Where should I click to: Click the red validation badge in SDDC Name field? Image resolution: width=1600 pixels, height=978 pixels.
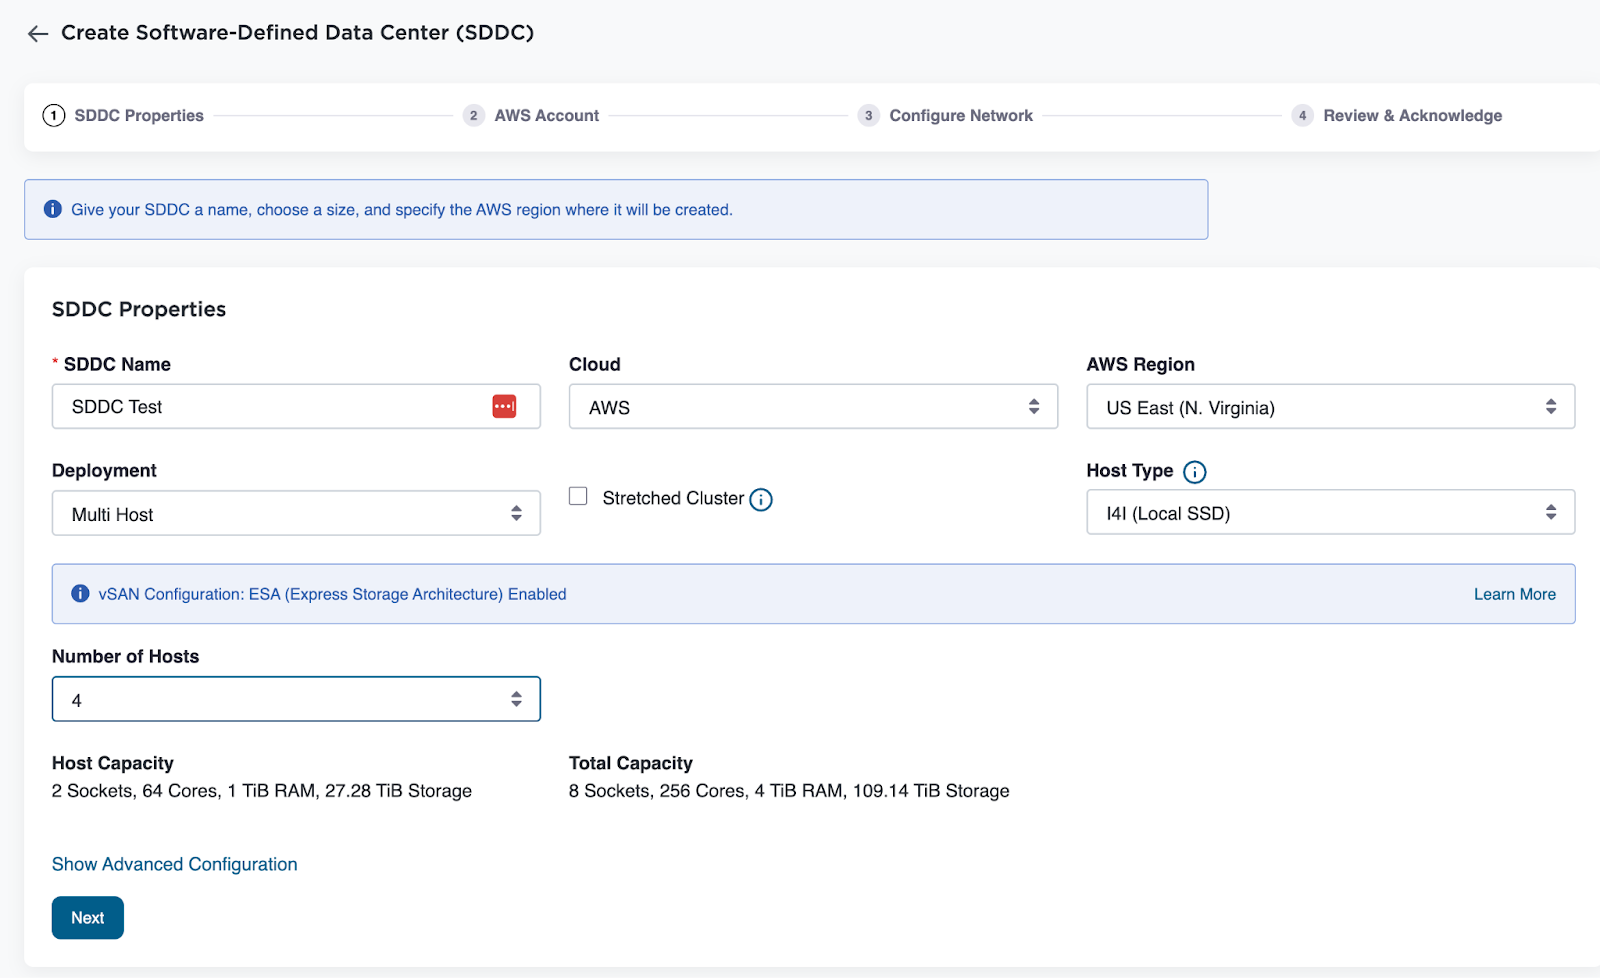coord(505,406)
